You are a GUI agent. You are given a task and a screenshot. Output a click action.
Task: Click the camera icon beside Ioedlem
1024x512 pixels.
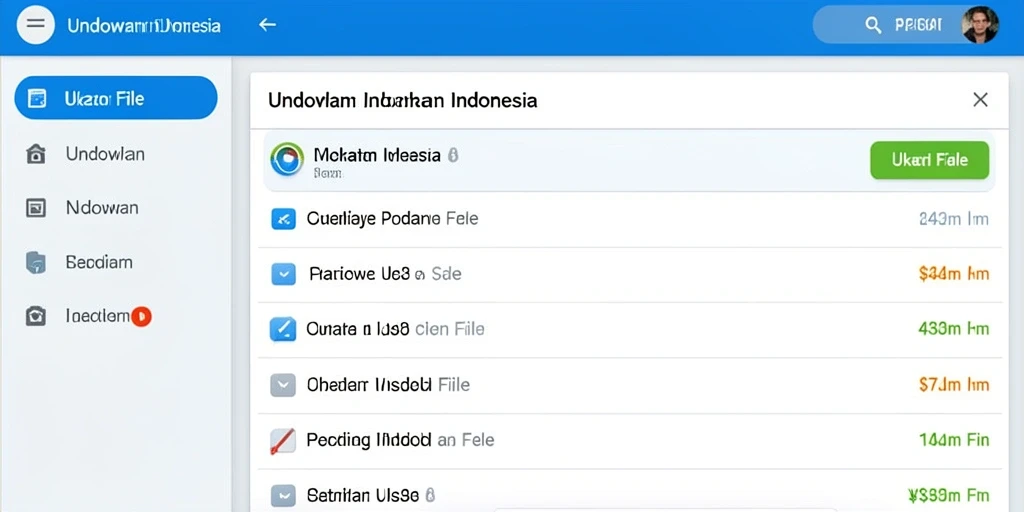(35, 316)
